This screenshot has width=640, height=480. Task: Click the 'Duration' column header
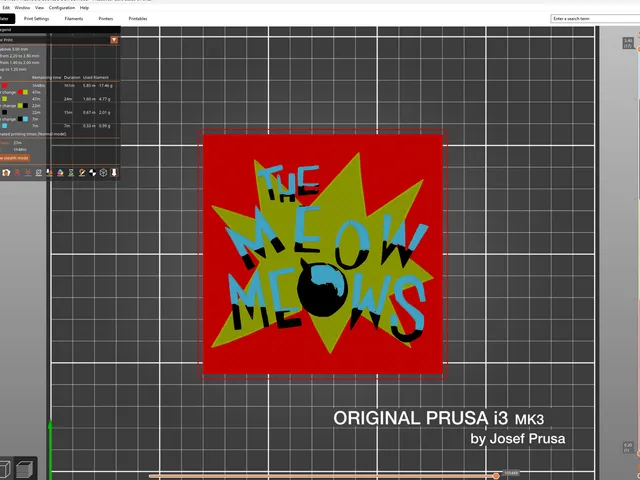pyautogui.click(x=72, y=78)
